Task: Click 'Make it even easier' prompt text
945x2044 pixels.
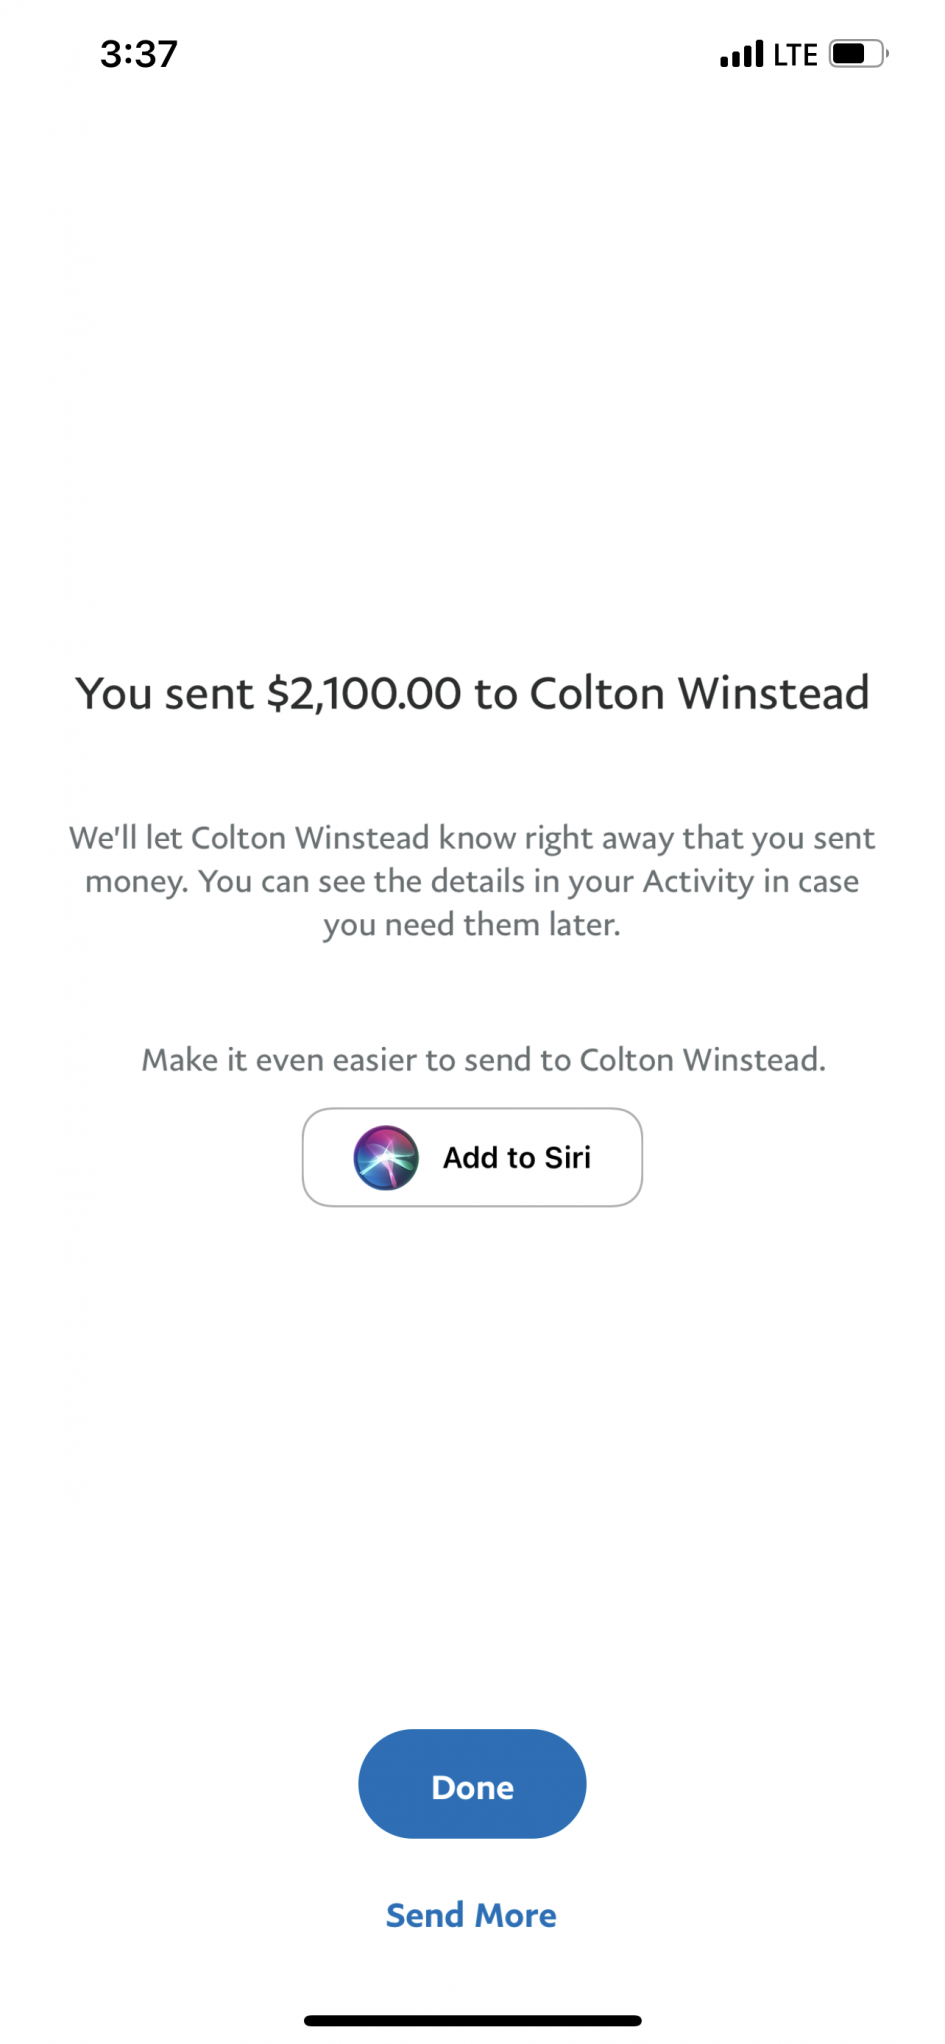Action: [279, 1059]
